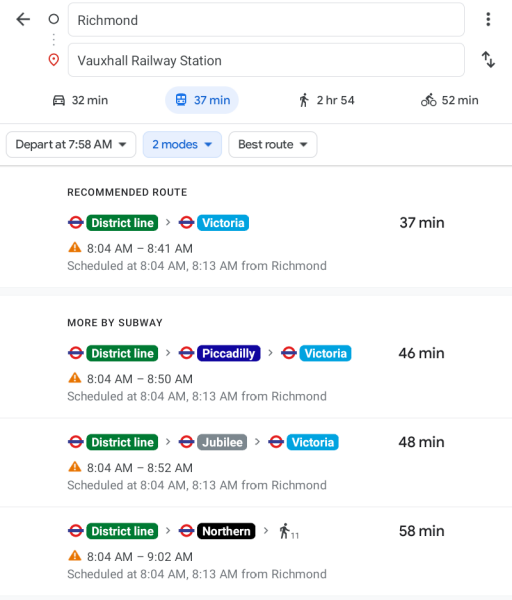The image size is (512, 600).
Task: Select transit mode 37 min tab
Action: coord(202,100)
